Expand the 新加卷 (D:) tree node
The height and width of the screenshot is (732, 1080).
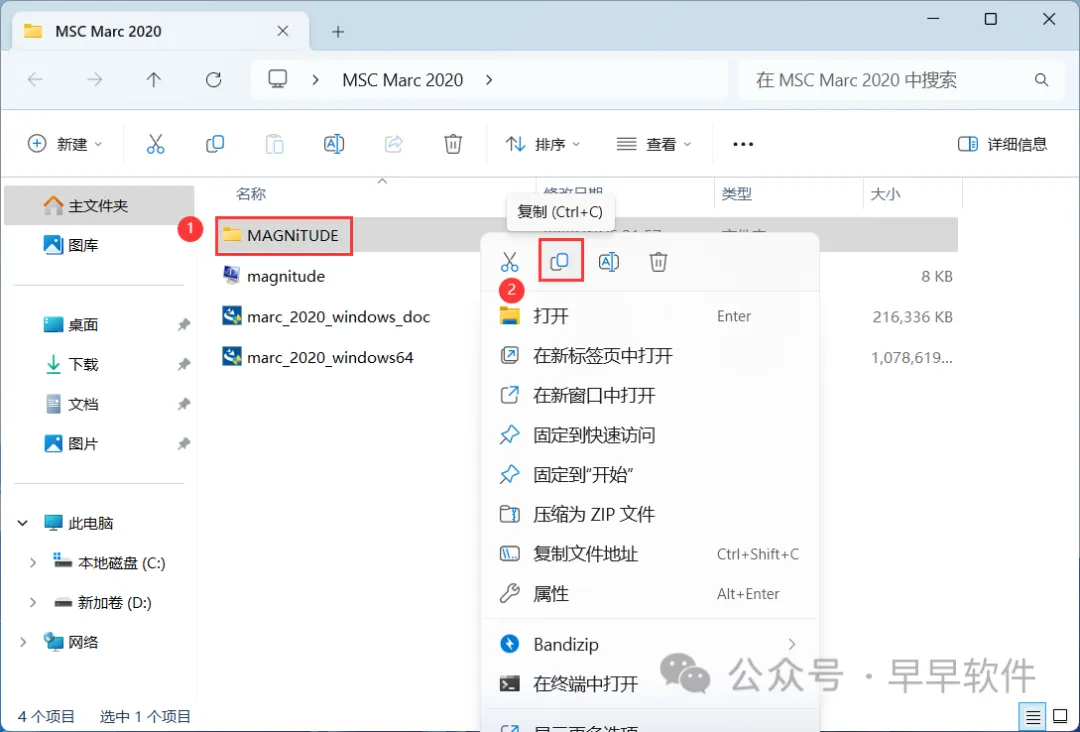[32, 603]
